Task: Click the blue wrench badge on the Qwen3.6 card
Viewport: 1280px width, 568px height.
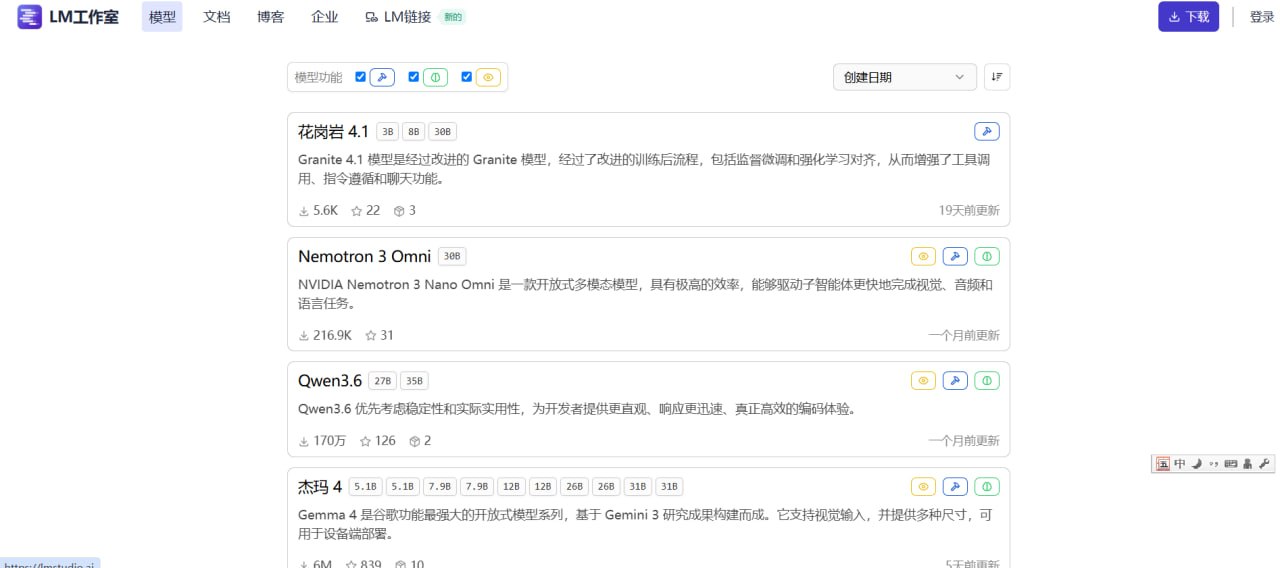Action: (x=955, y=380)
